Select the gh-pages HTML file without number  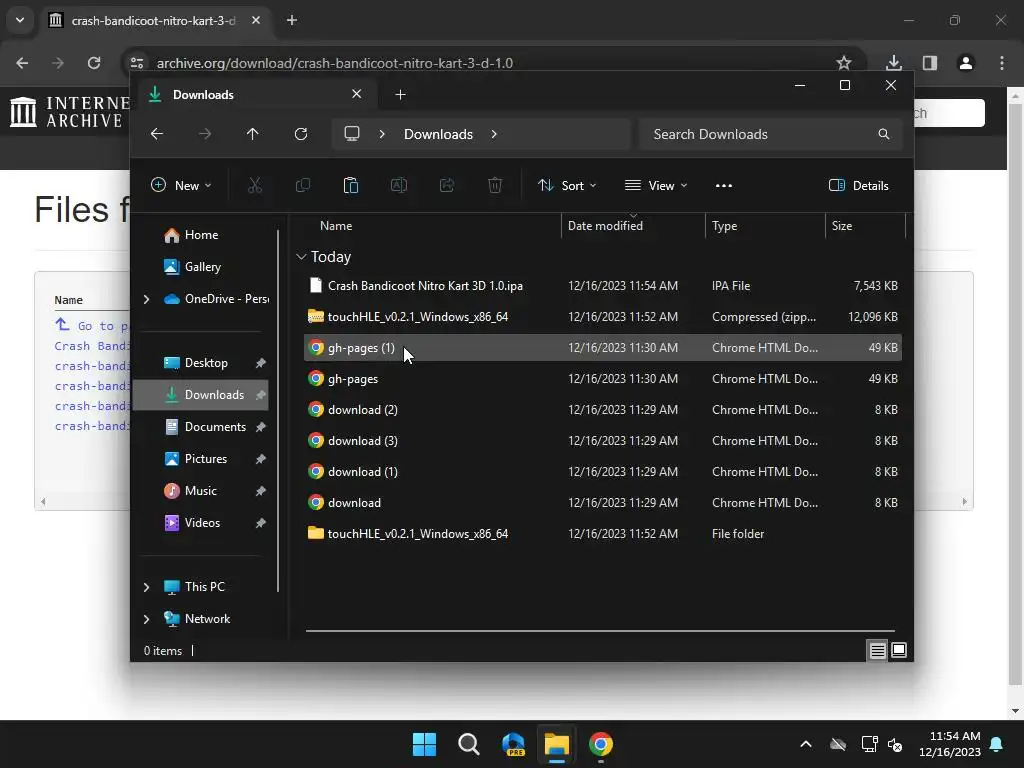(x=603, y=379)
